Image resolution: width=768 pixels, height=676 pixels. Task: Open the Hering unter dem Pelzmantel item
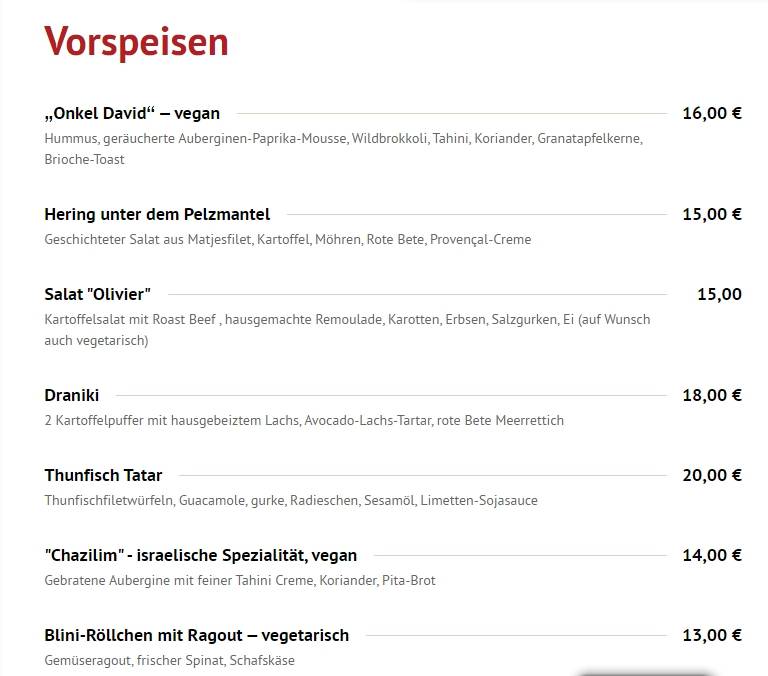[157, 214]
